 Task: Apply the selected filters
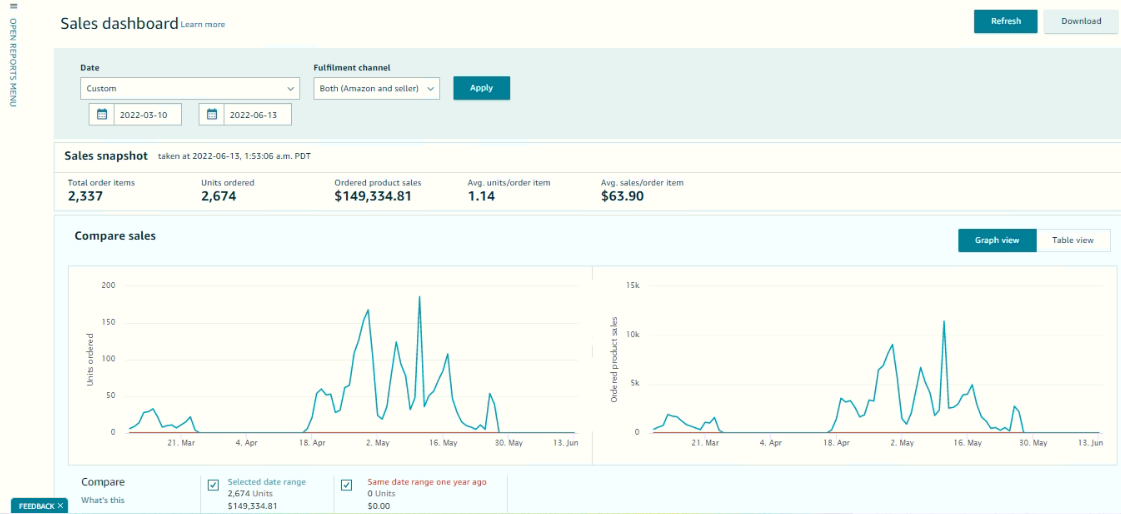(482, 88)
